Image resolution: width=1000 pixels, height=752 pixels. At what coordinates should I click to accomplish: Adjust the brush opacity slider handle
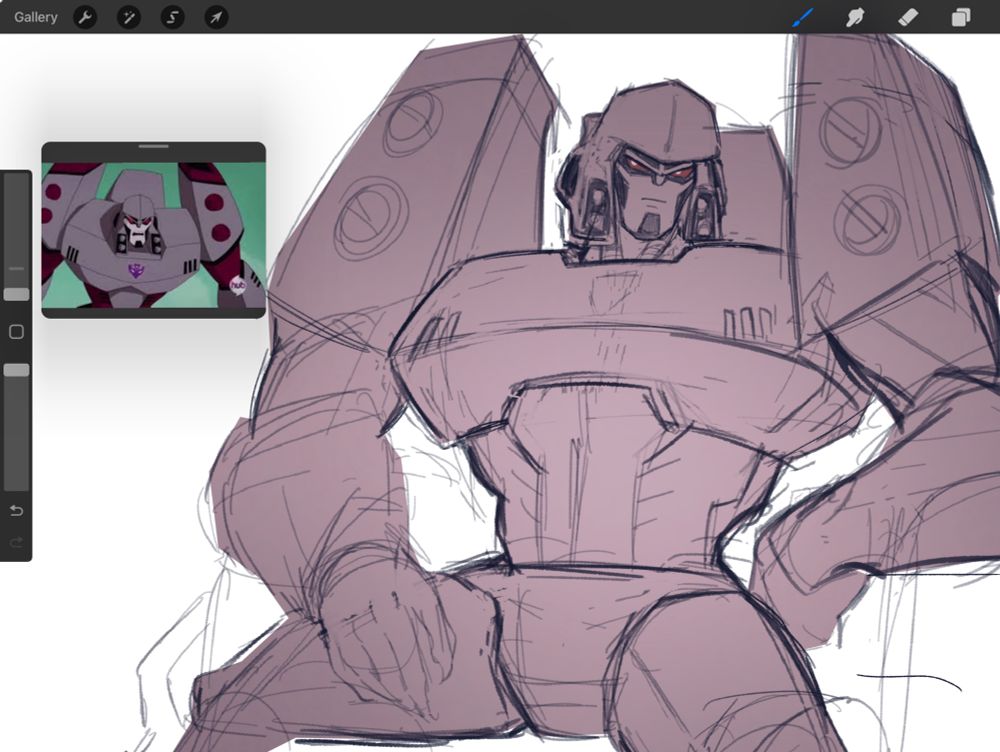coord(17,370)
